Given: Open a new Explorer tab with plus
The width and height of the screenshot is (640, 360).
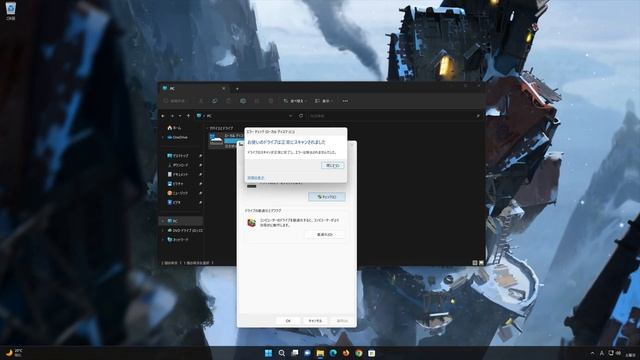Looking at the screenshot, I should [x=237, y=89].
